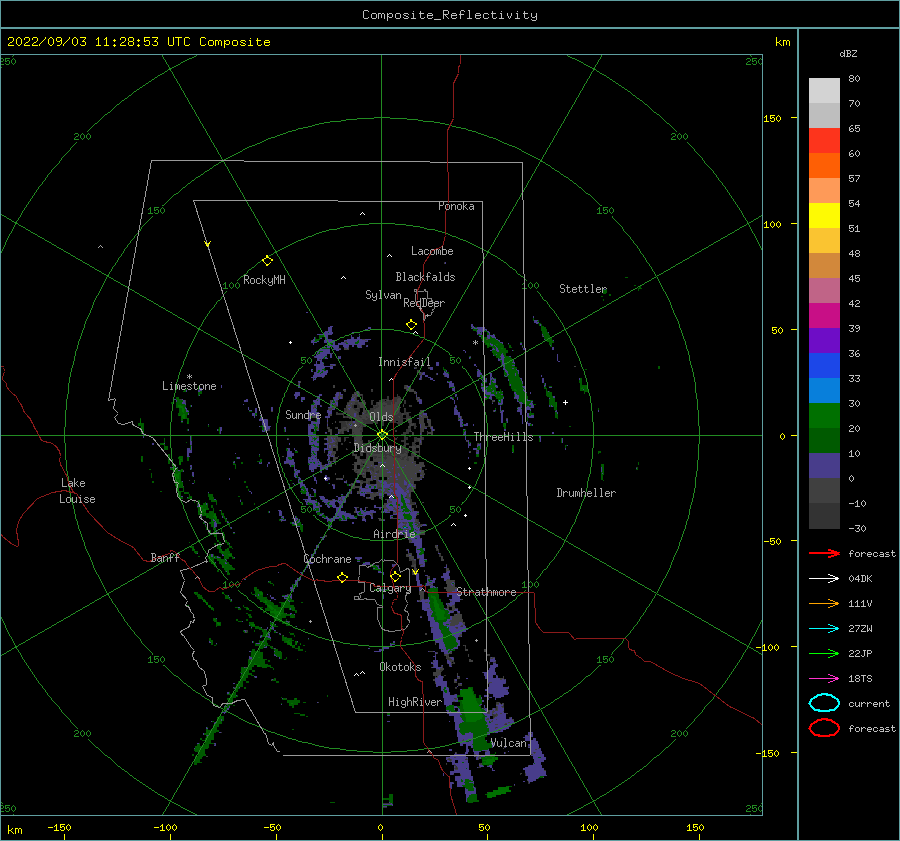Click the yellow diamond marker beside RockyMH
900x841 pixels.
pos(267,261)
